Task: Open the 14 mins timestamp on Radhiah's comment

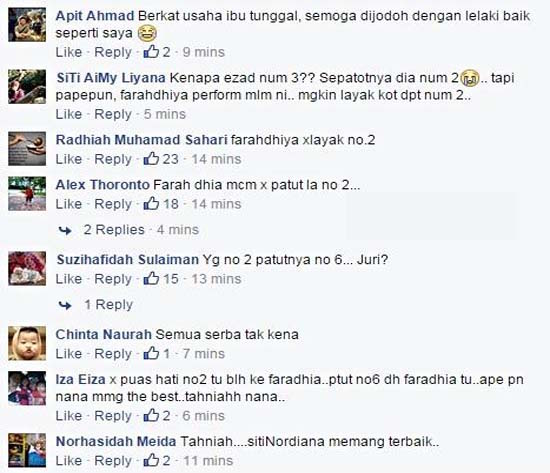Action: click(216, 159)
